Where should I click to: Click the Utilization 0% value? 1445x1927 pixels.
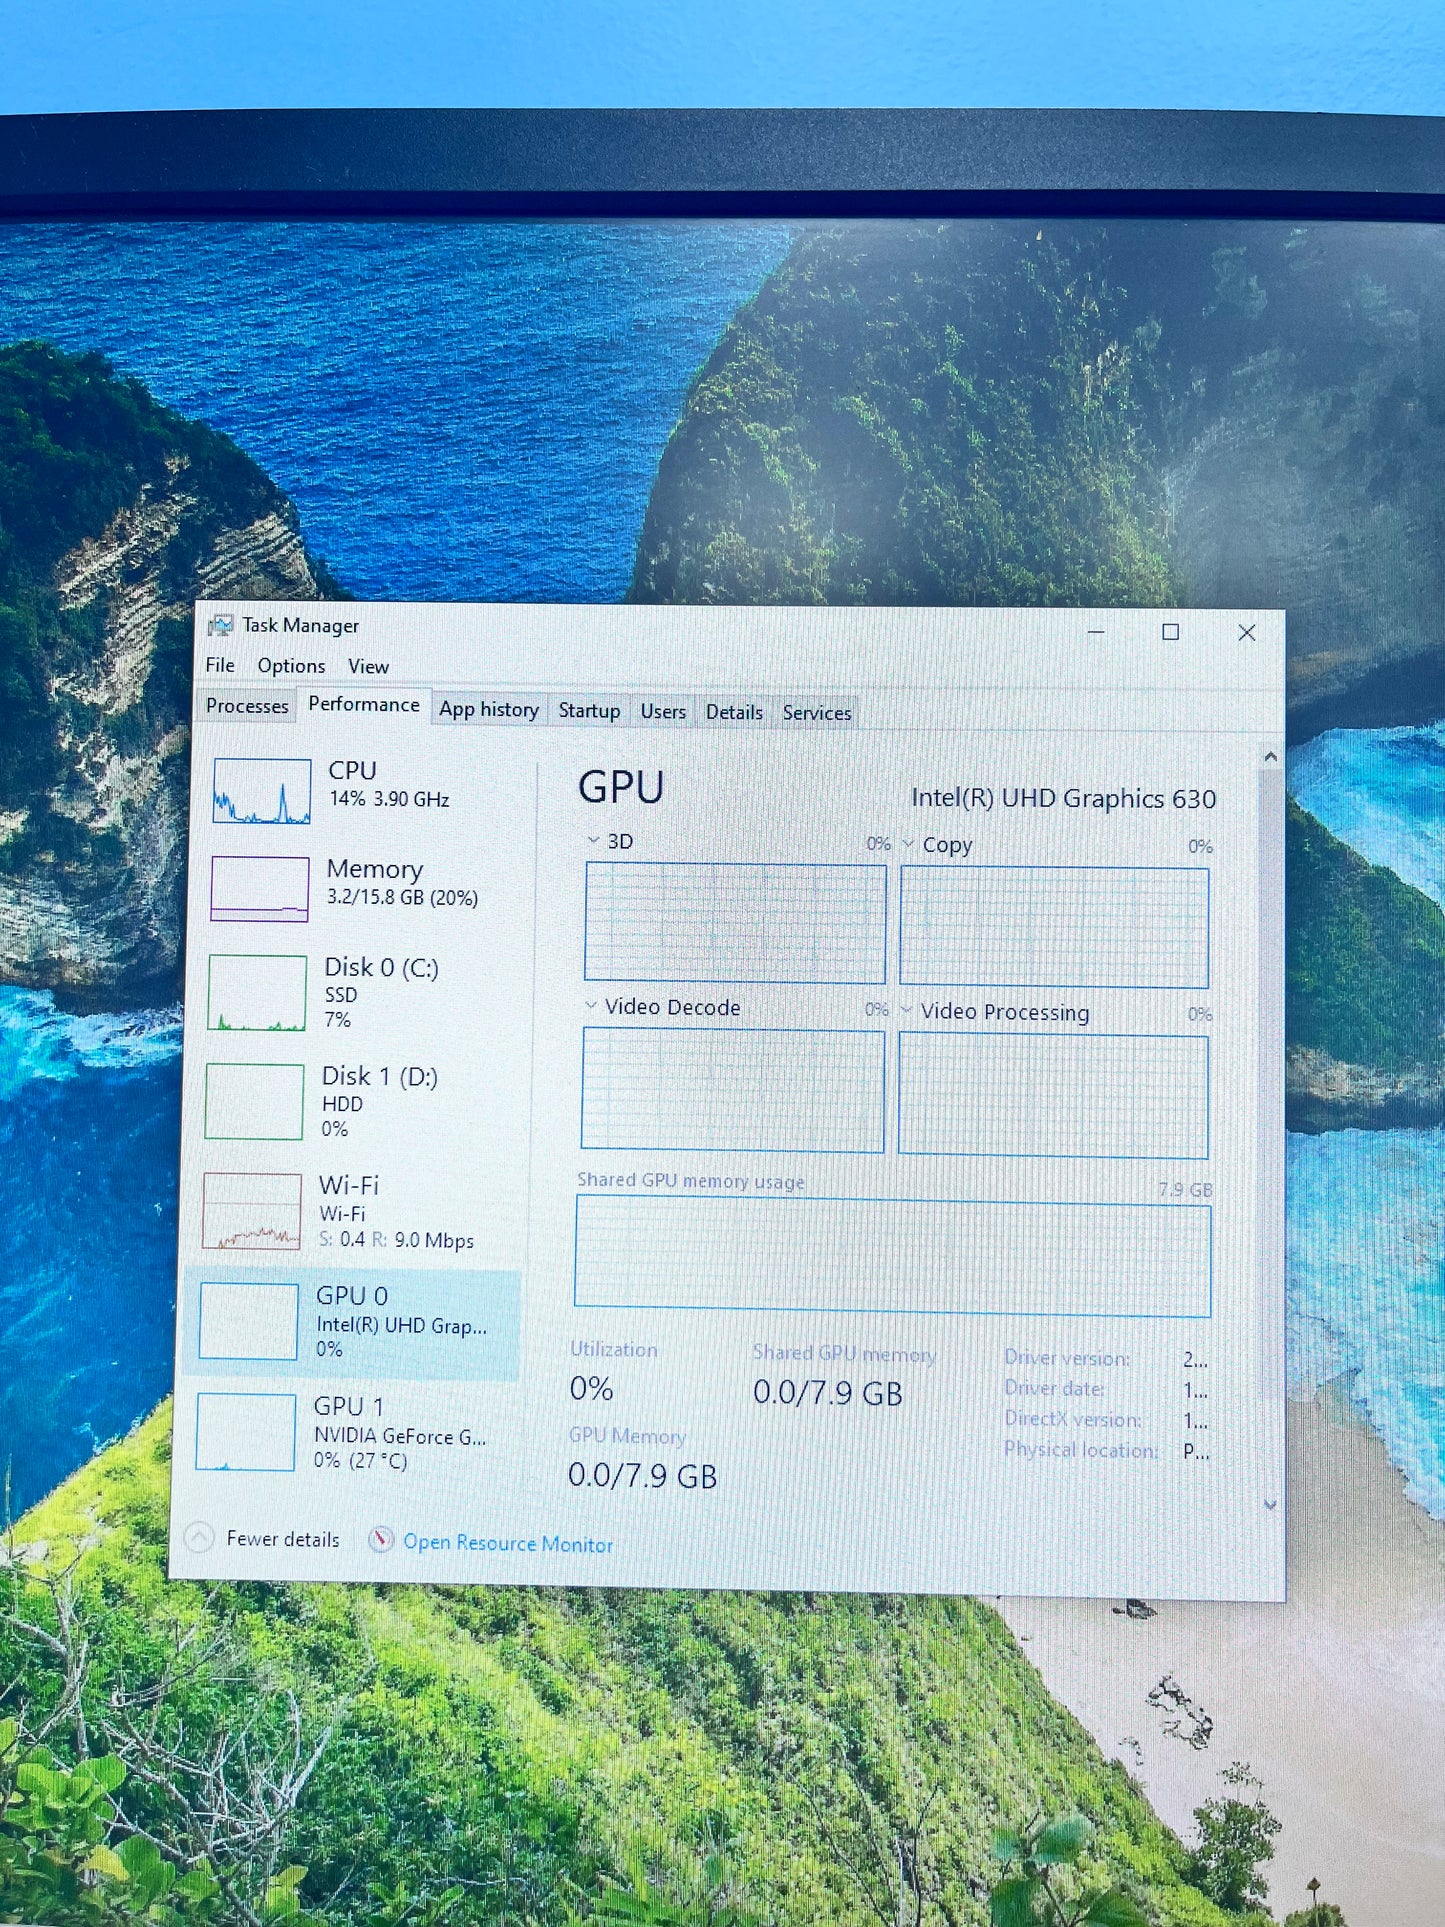tap(591, 1388)
